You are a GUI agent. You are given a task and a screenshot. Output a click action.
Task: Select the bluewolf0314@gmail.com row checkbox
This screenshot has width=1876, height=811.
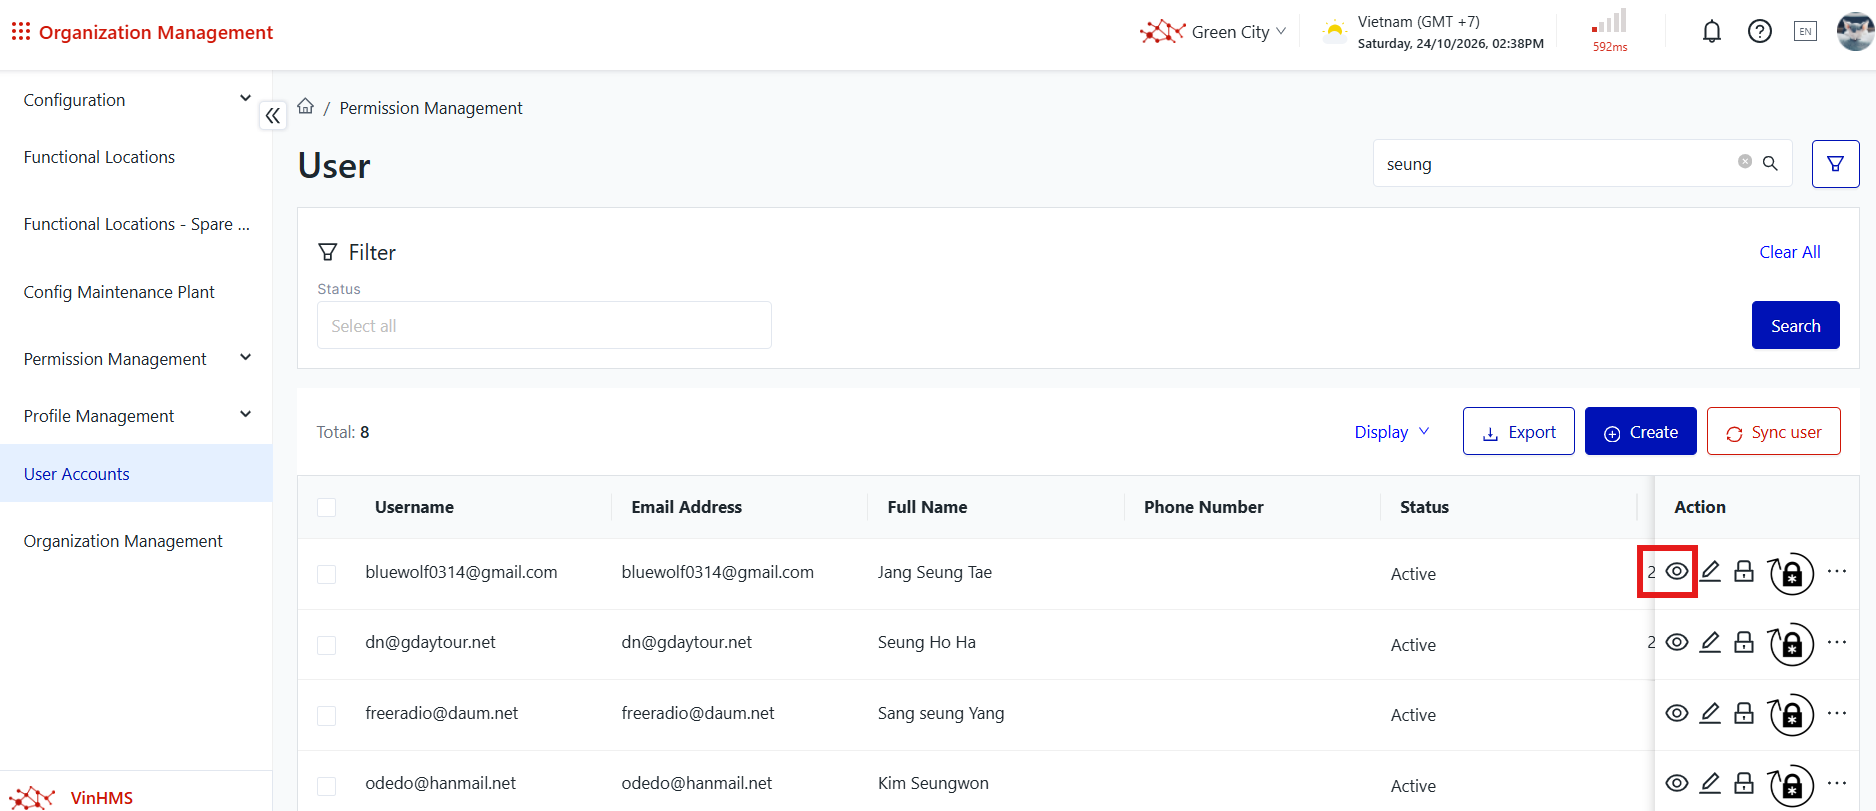point(326,574)
